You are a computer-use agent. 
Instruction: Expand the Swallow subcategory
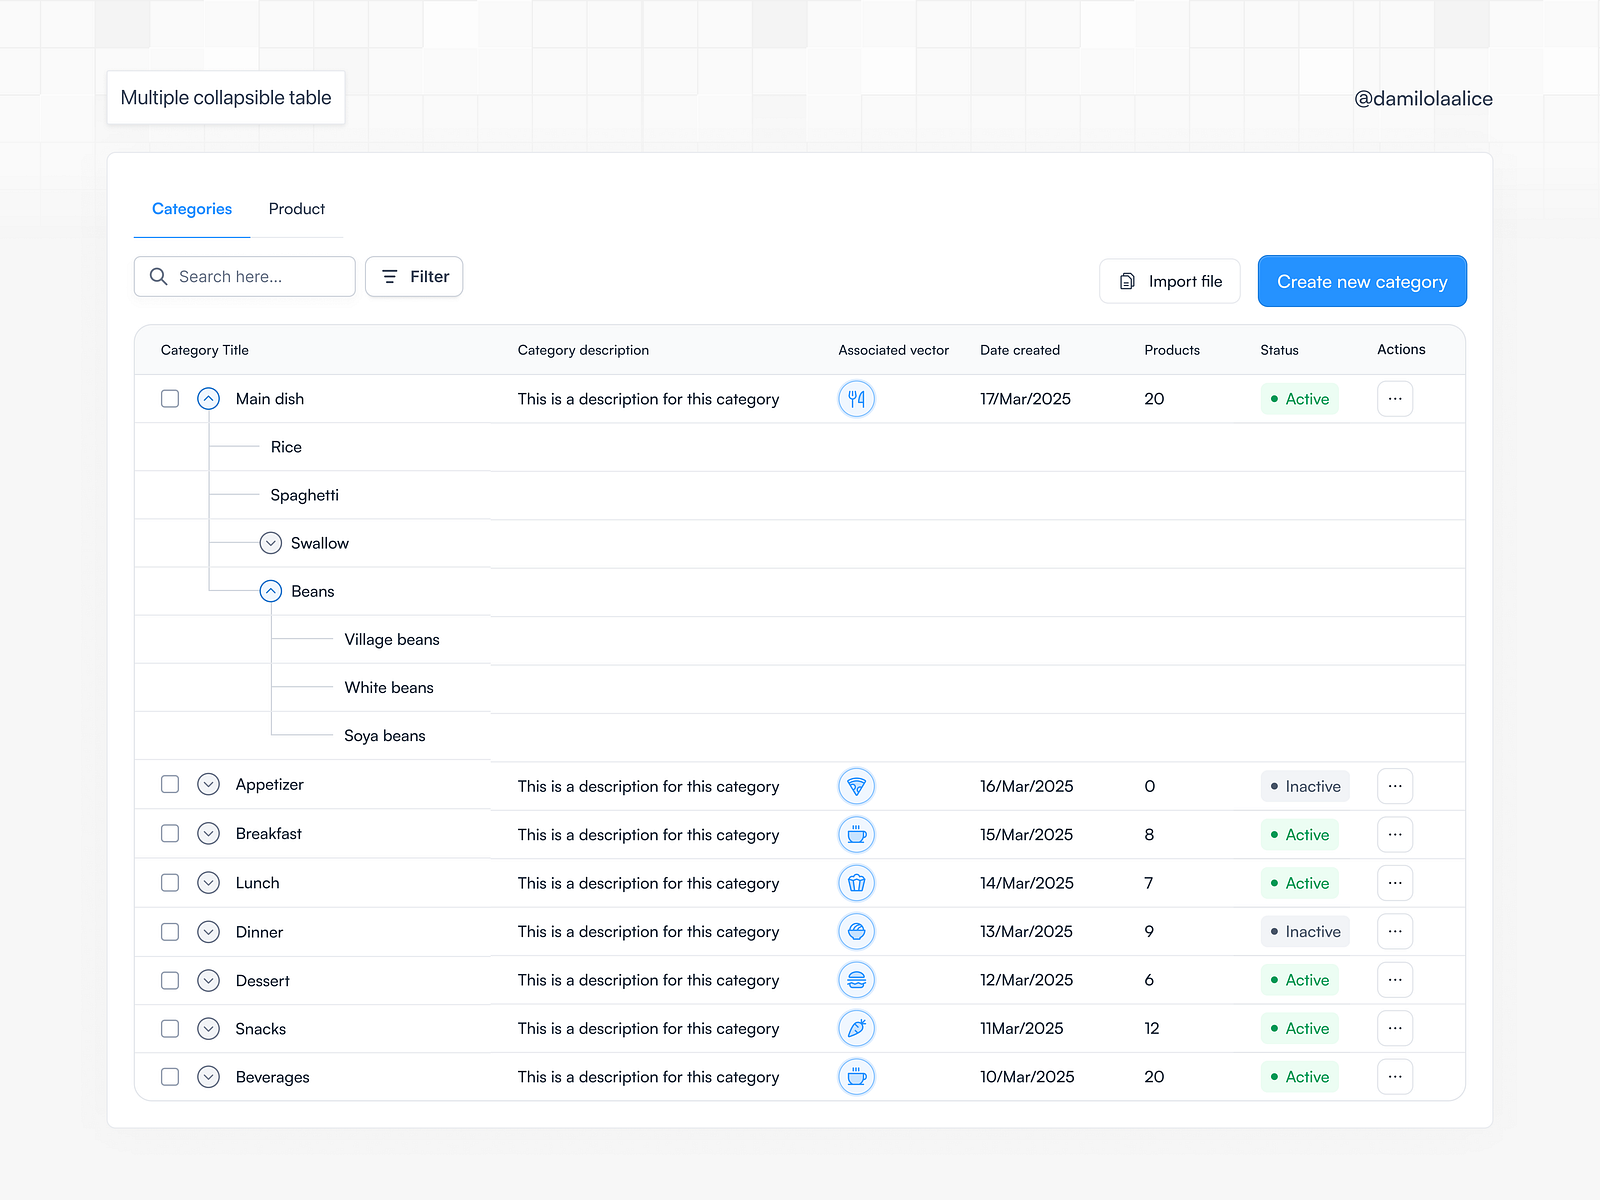(x=270, y=543)
